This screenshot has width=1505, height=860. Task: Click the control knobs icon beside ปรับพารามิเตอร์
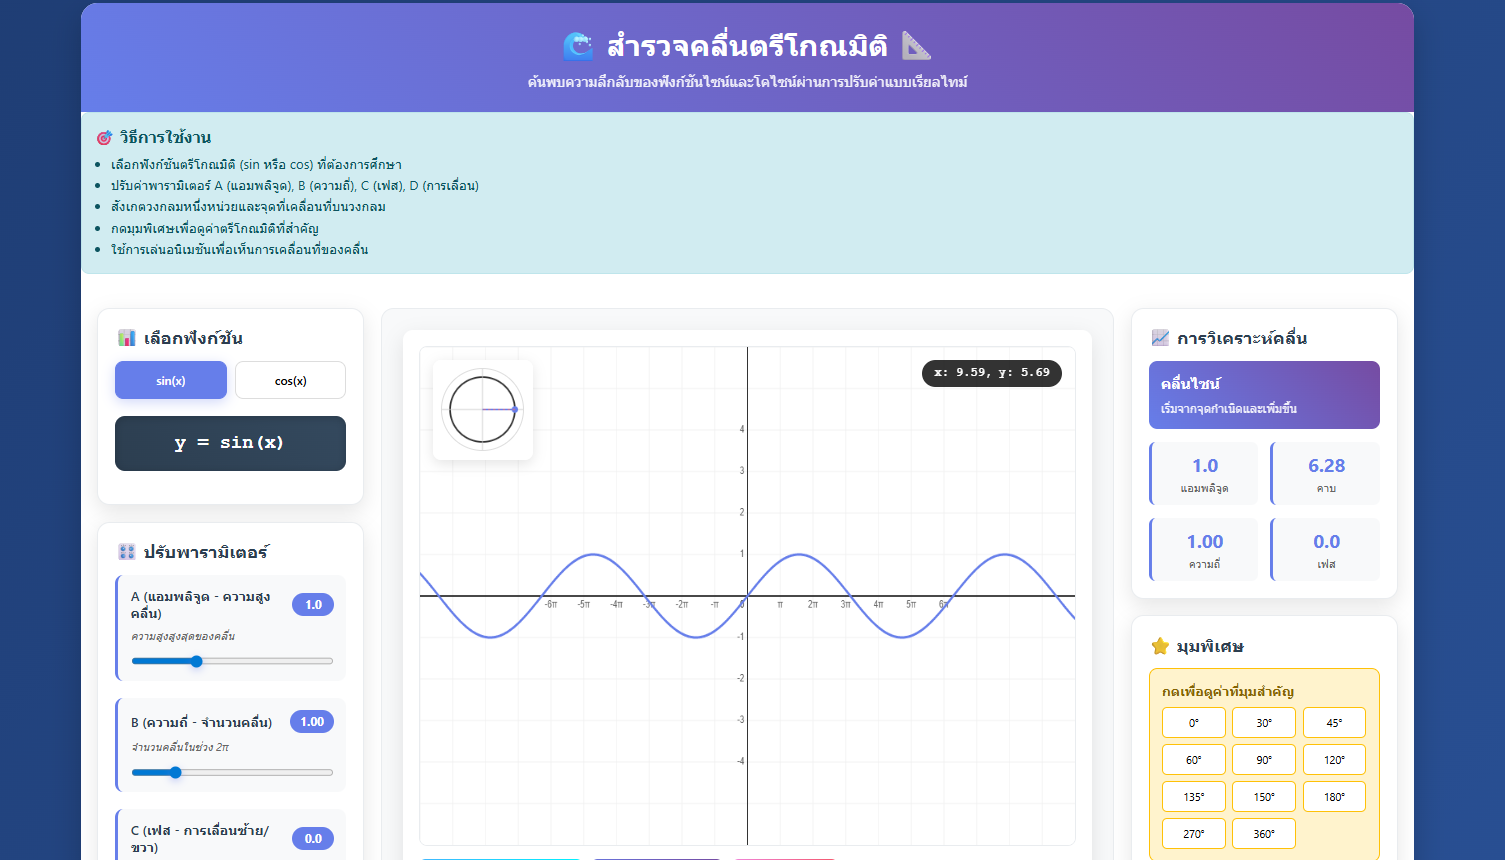point(126,552)
